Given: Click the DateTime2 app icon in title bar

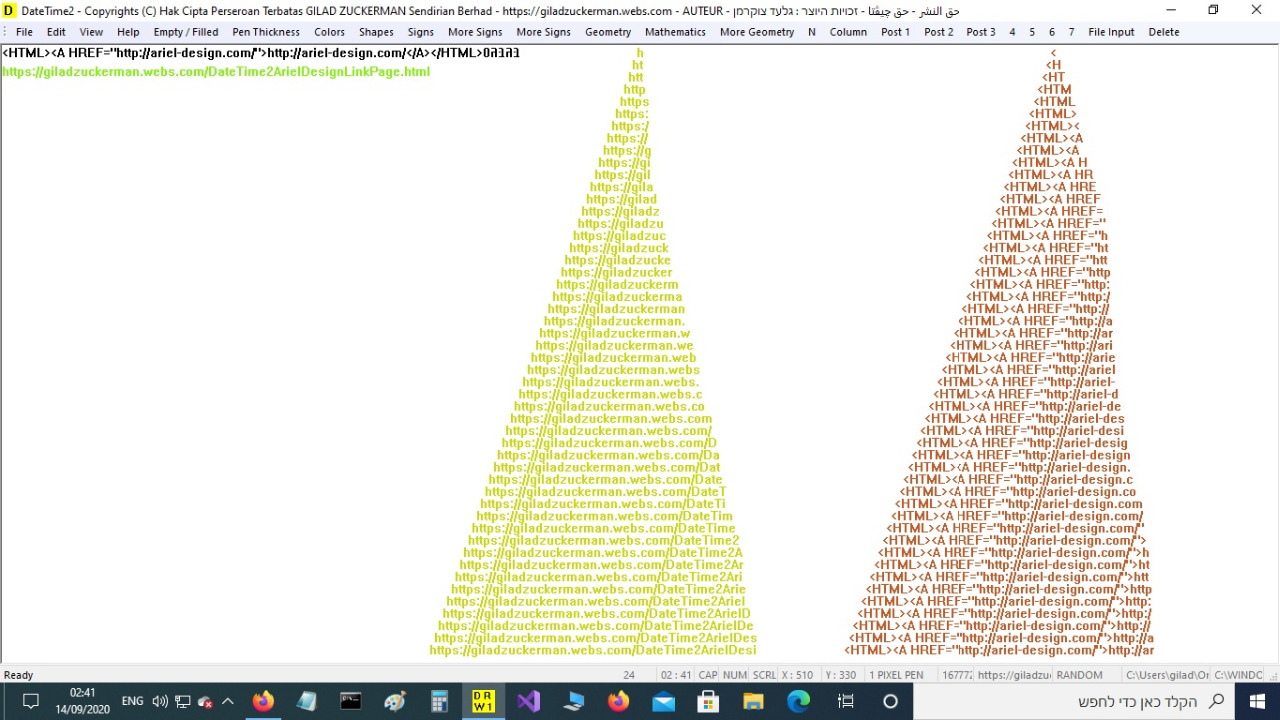Looking at the screenshot, I should 10,10.
